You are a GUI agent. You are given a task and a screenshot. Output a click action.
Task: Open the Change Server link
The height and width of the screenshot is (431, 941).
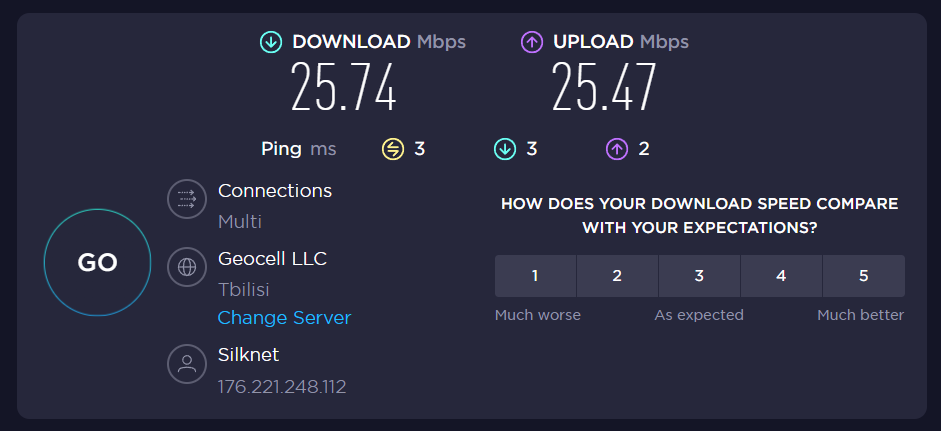pos(284,318)
